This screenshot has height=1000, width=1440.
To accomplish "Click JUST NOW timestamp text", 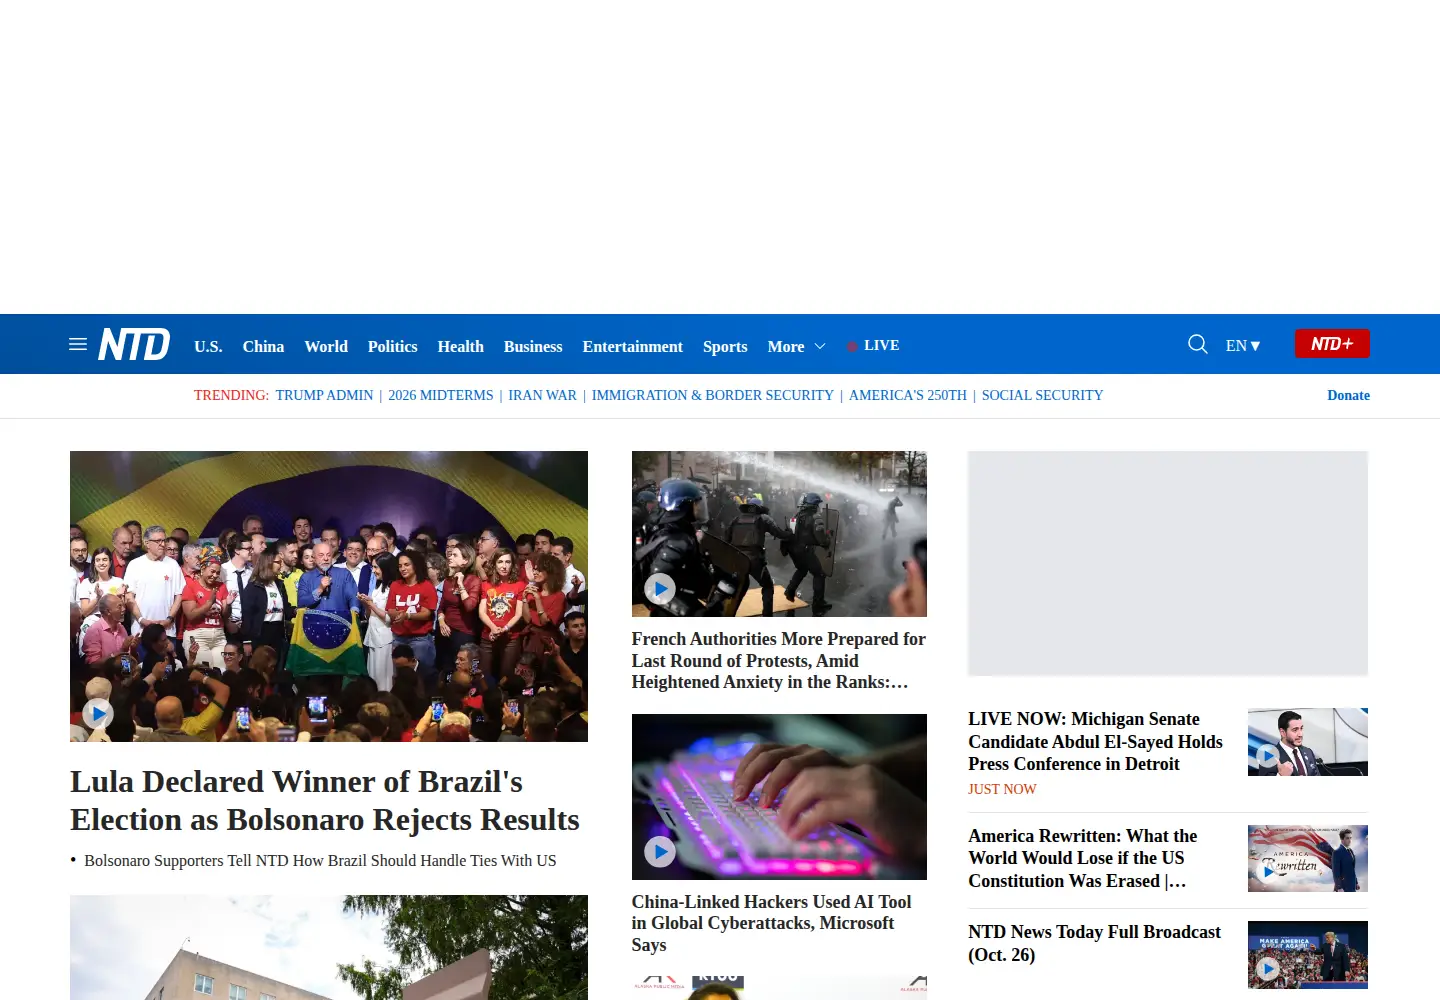I will click(1002, 789).
